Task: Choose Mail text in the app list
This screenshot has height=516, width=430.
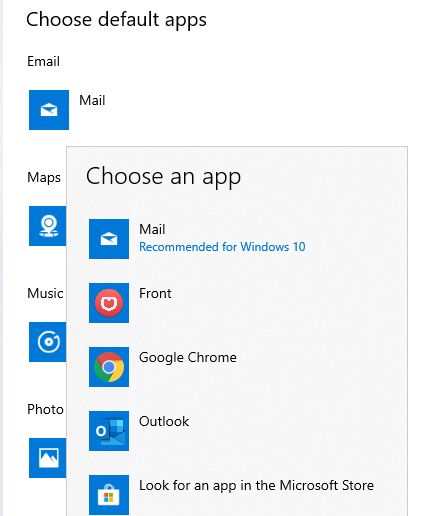Action: (x=152, y=229)
